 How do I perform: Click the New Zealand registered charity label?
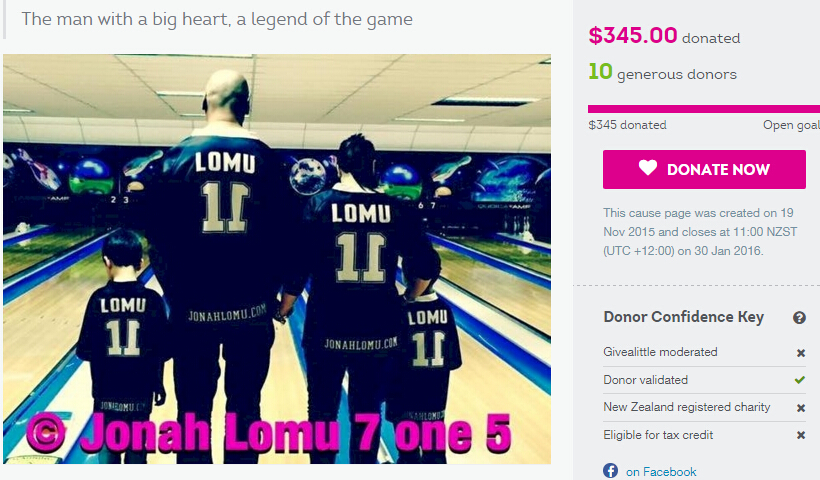687,407
